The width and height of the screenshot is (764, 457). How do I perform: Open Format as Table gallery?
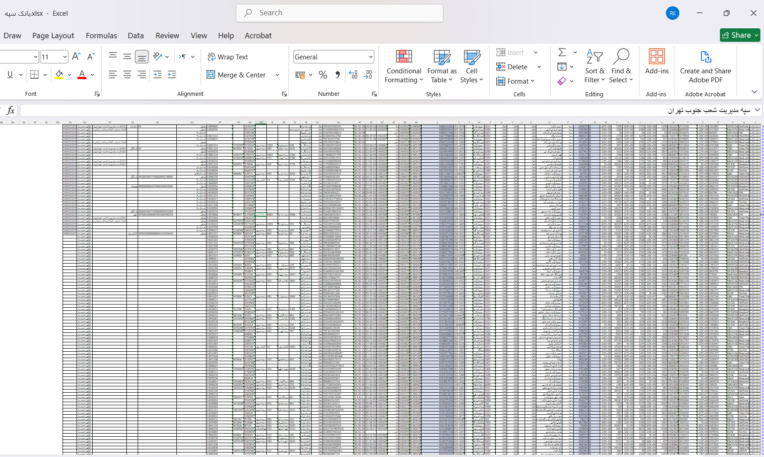coord(442,67)
